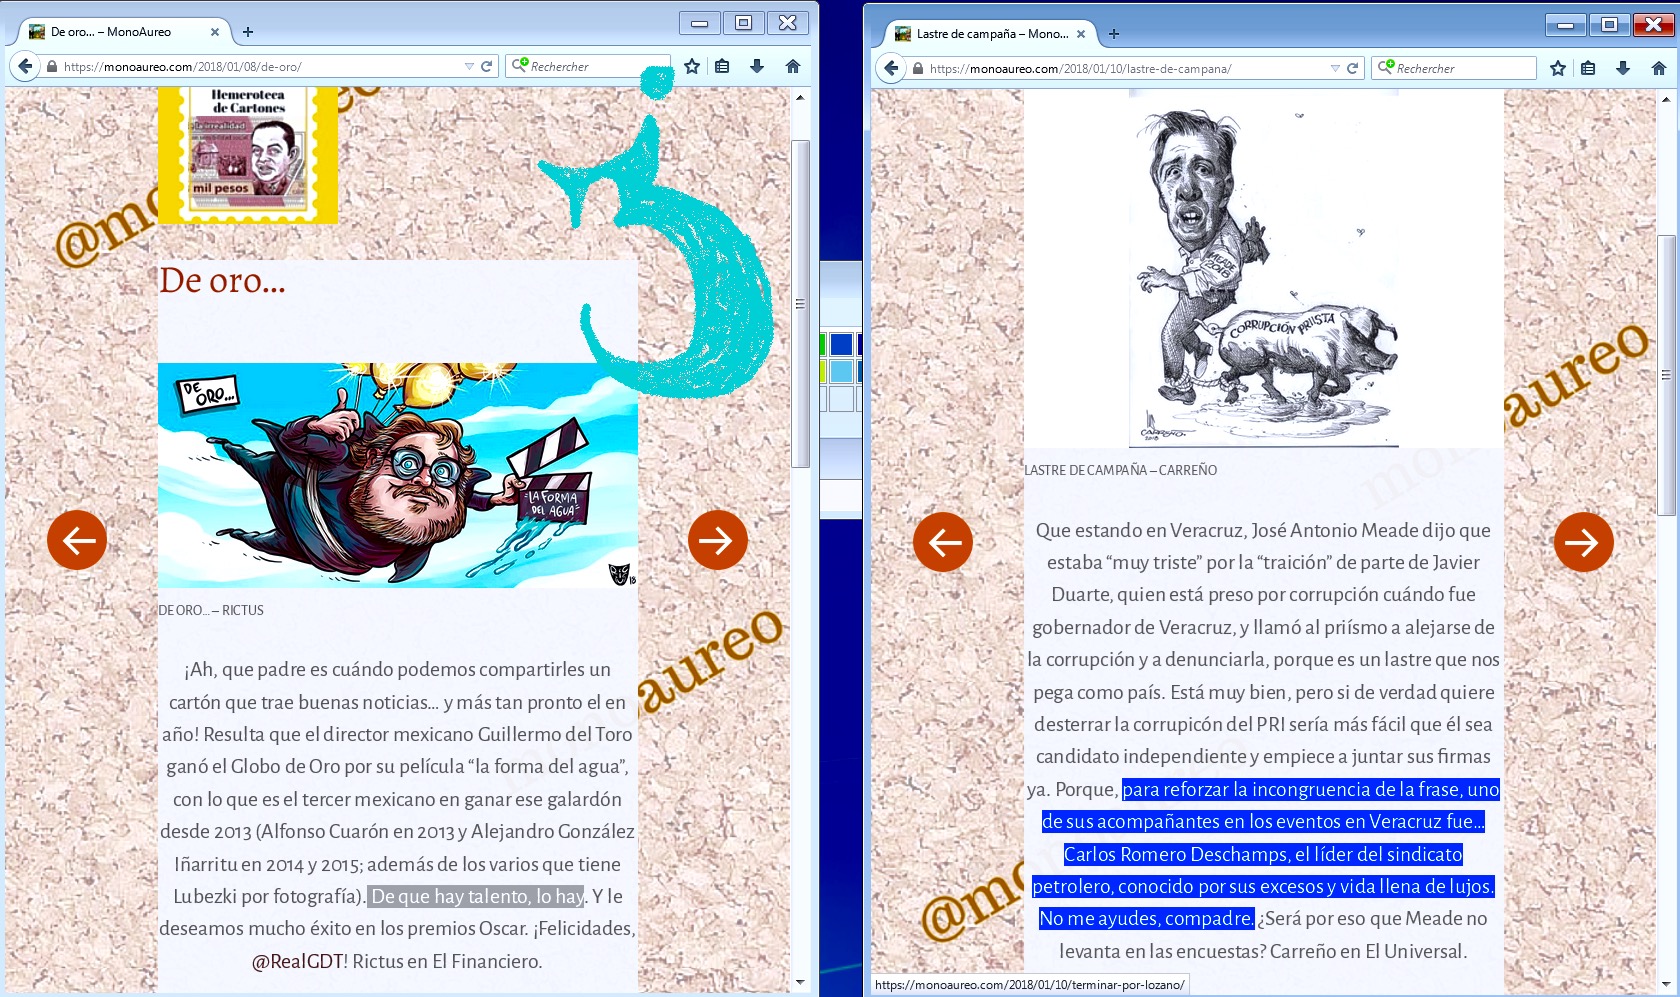Screen dimensions: 1680x997
Task: Click the scrollbar thumb in the Lastre de campaña window
Action: tap(1666, 375)
